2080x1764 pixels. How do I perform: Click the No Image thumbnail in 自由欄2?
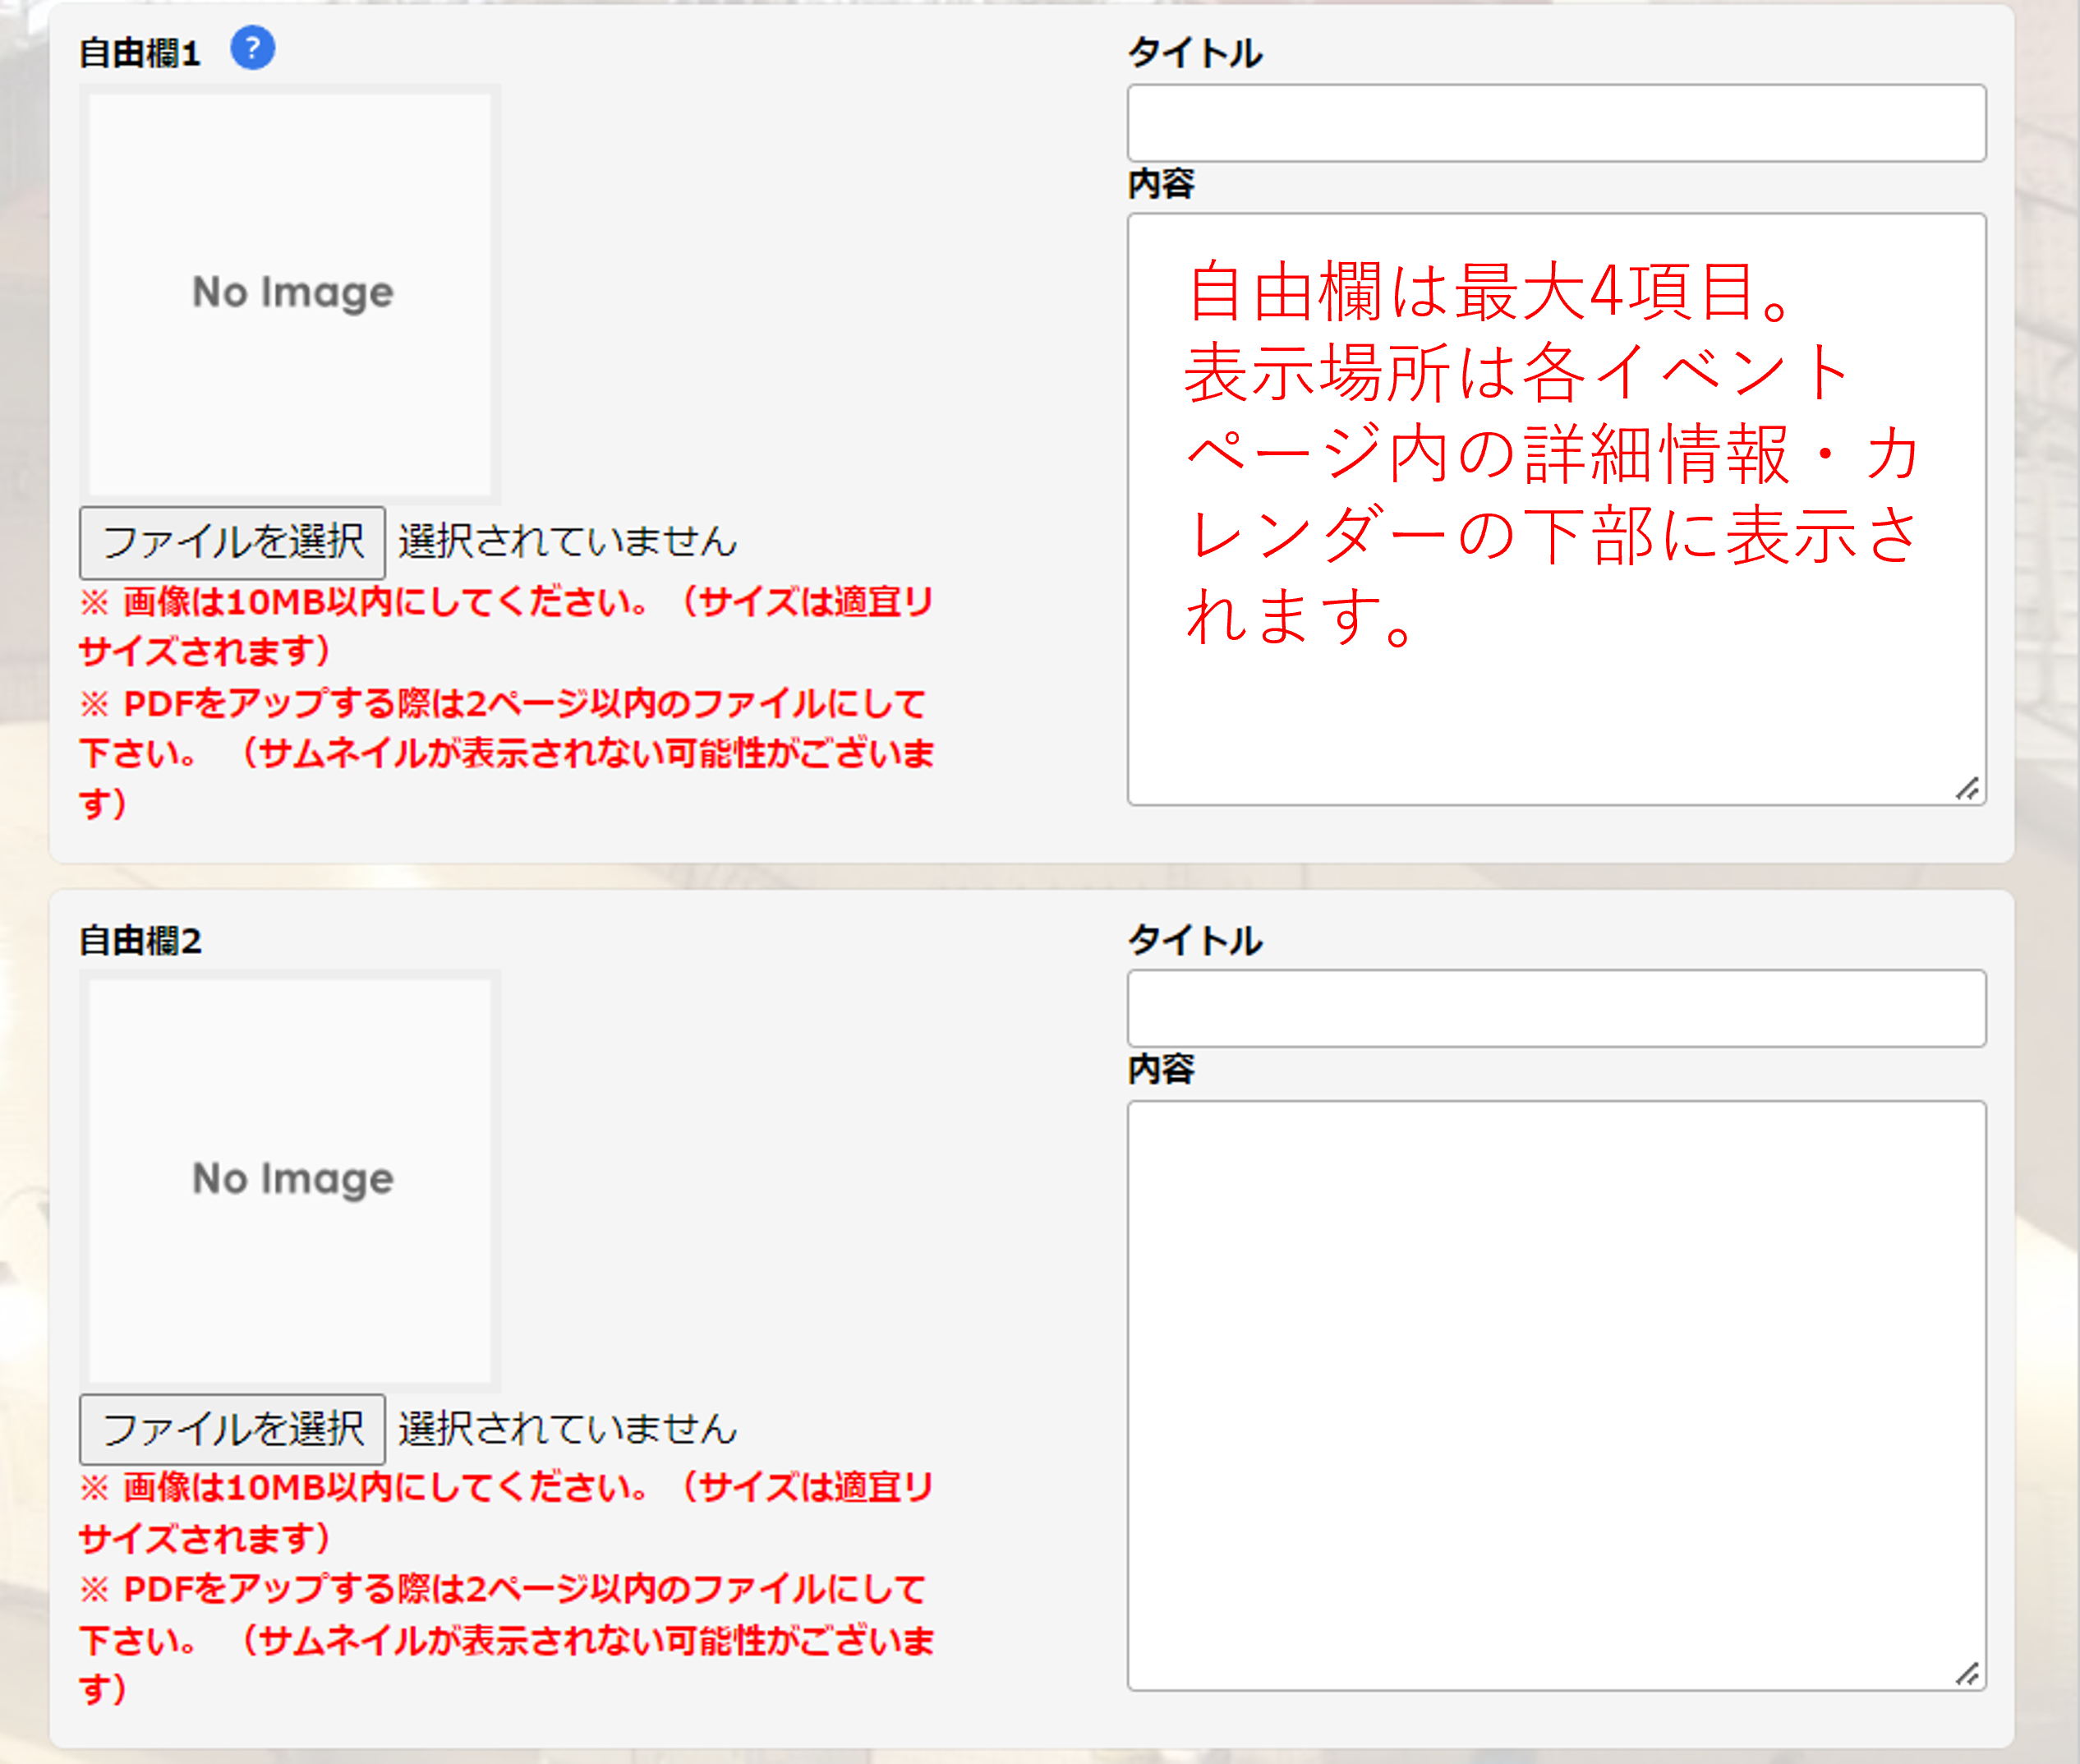pyautogui.click(x=291, y=1179)
